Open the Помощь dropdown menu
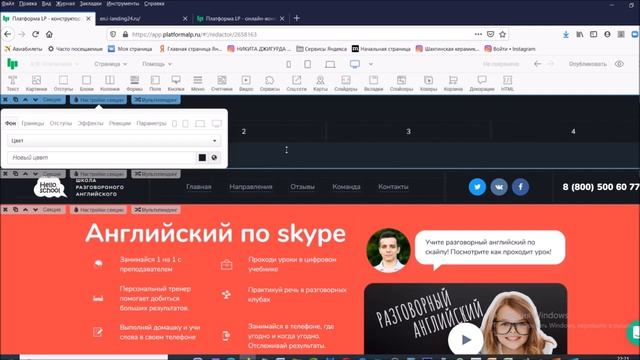Screen dimensions: 640x360 pos(157,64)
